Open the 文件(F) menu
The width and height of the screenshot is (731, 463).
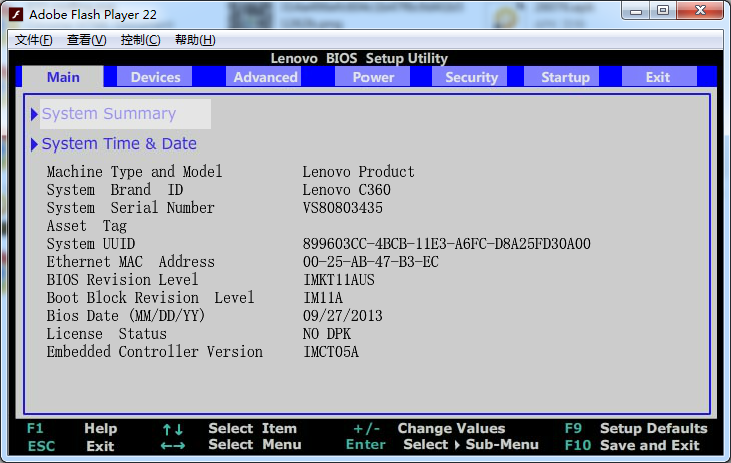click(34, 40)
